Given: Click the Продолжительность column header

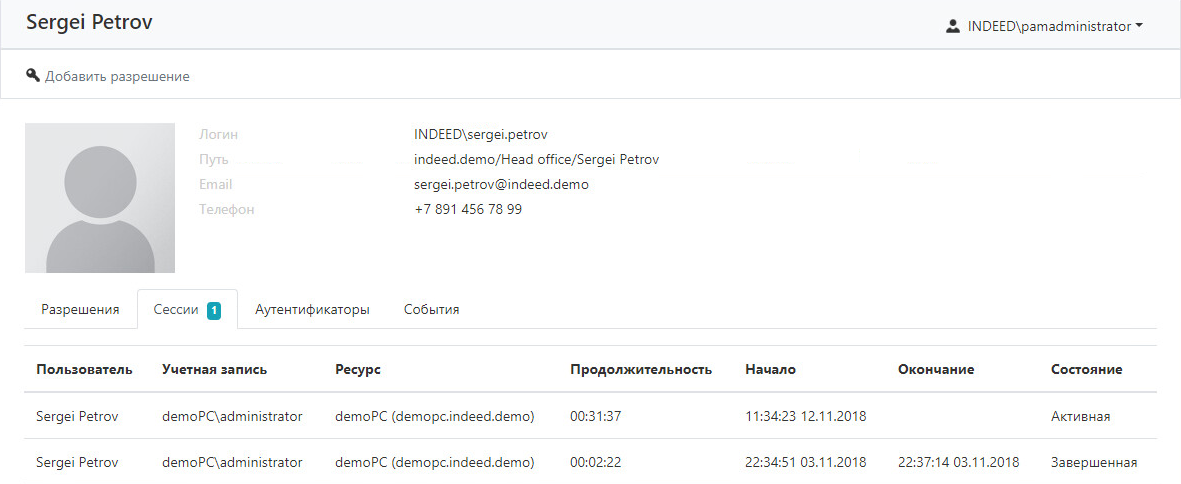Looking at the screenshot, I should point(640,370).
